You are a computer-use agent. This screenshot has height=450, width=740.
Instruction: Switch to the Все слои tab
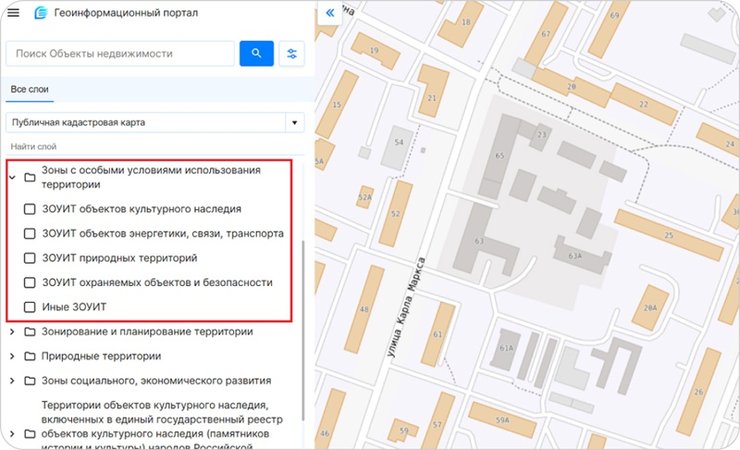click(30, 90)
